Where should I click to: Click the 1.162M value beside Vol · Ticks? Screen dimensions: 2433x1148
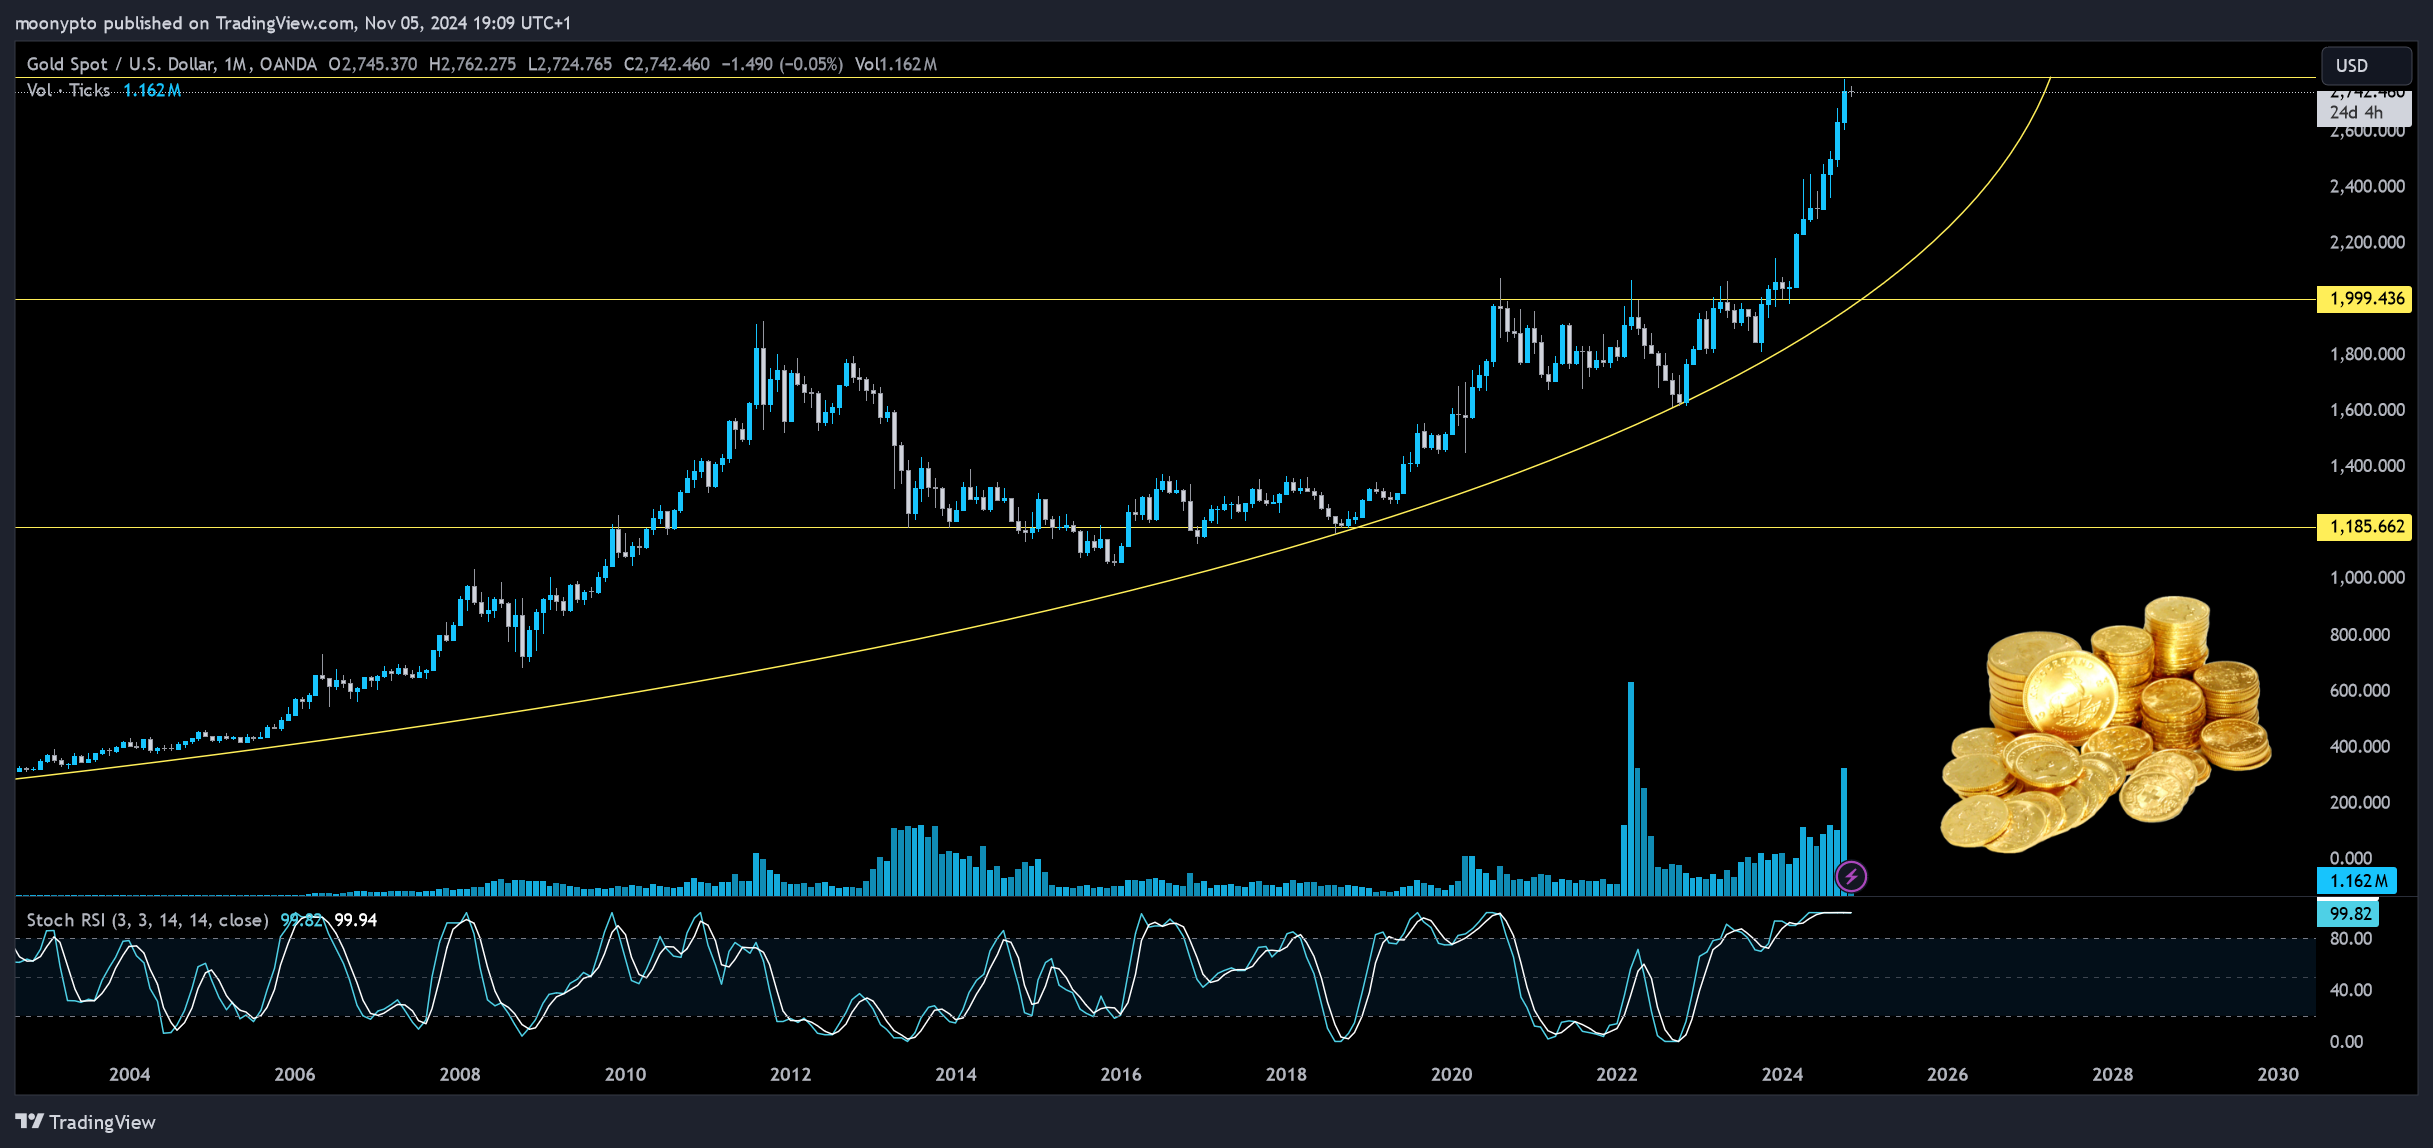tap(152, 90)
